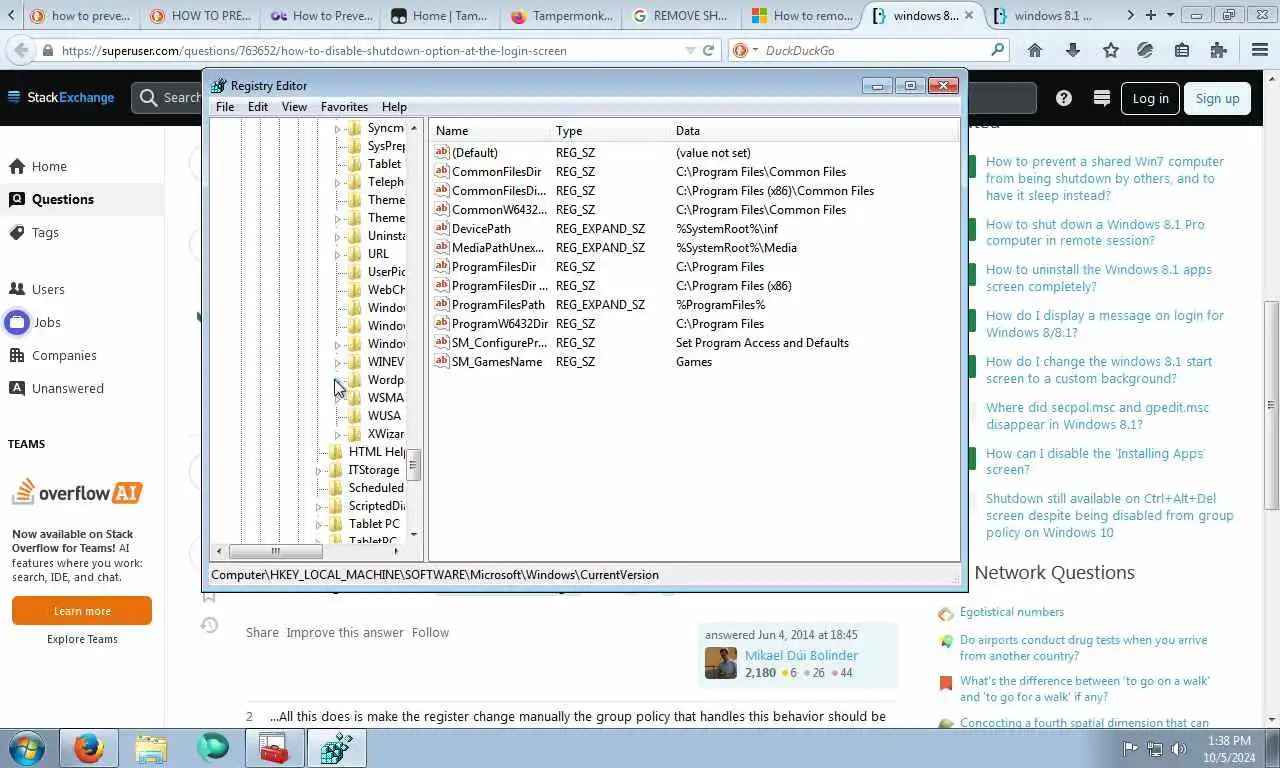Open Registry Editor Help menu
The width and height of the screenshot is (1280, 768).
click(394, 107)
